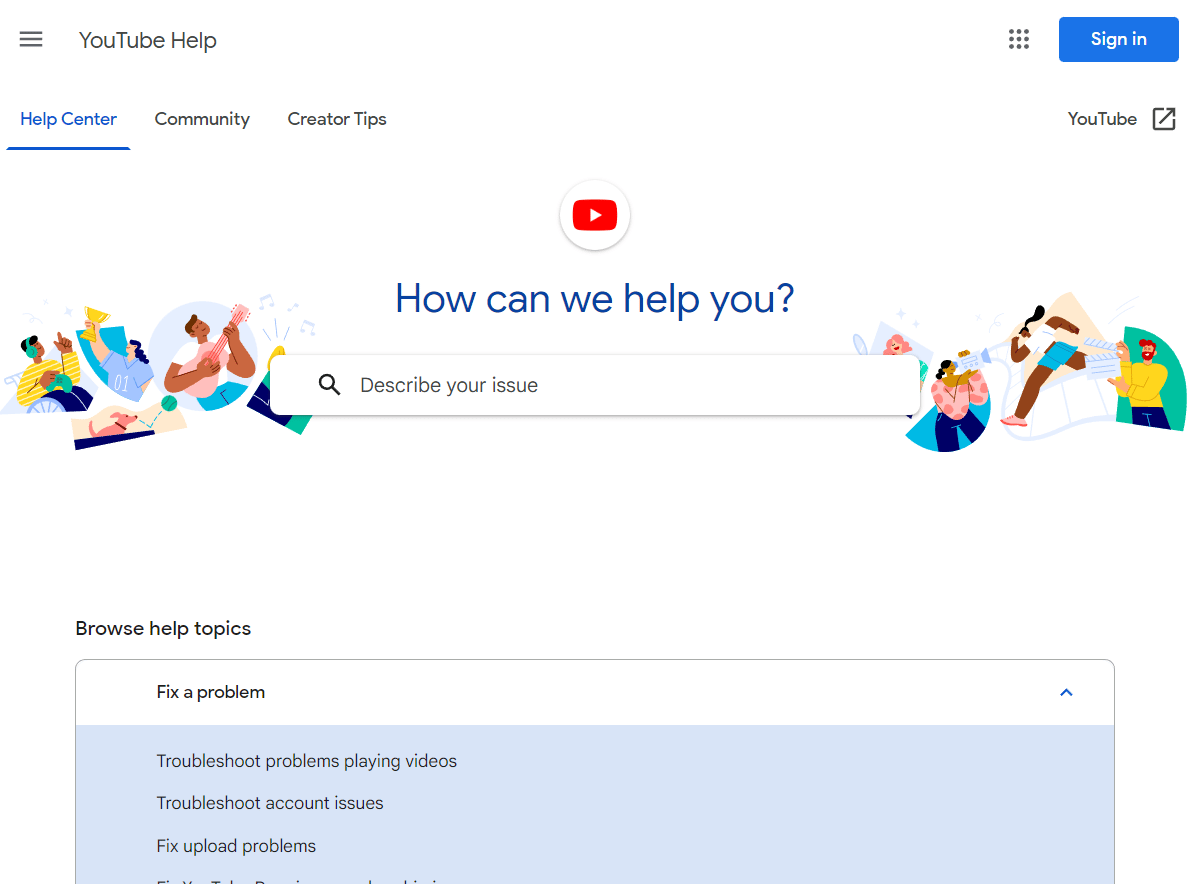Click the YouTube link in header
The height and width of the screenshot is (884, 1200).
tap(1102, 119)
